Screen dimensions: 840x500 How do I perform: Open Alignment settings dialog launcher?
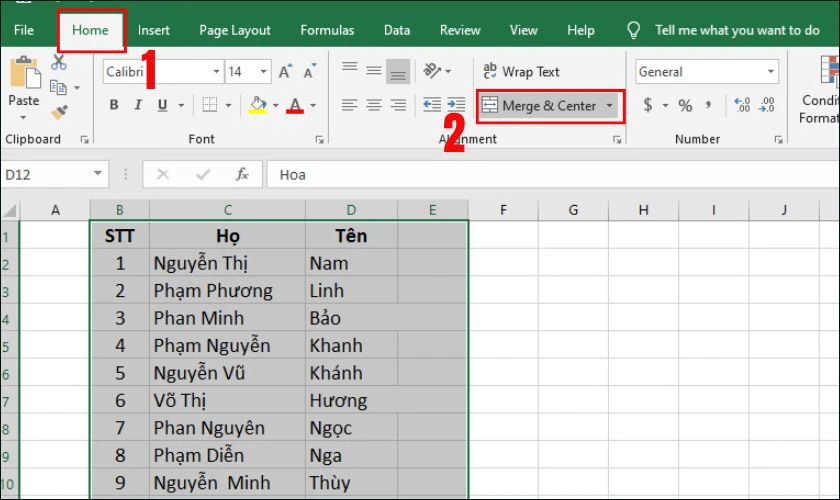pos(617,139)
